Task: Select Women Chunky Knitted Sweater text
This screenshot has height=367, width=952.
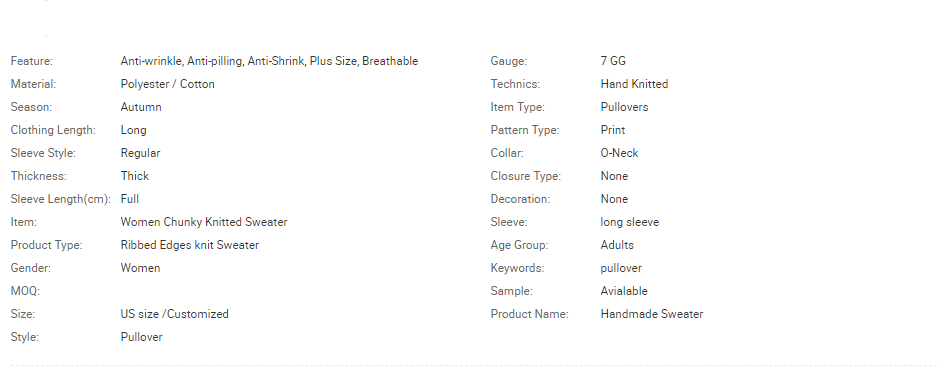Action: point(204,222)
